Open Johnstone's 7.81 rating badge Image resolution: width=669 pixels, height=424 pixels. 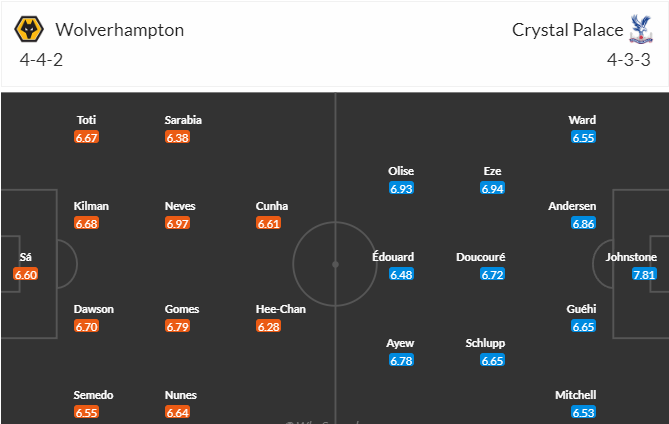tap(644, 274)
